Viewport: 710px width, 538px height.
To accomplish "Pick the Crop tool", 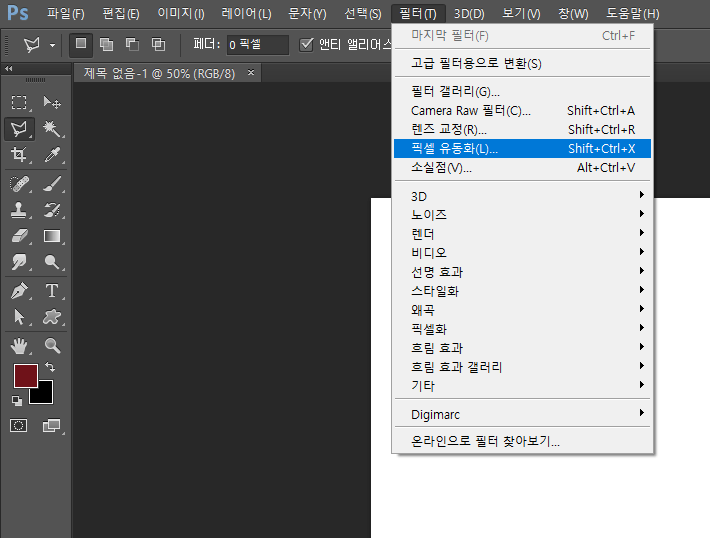I will tap(19, 155).
